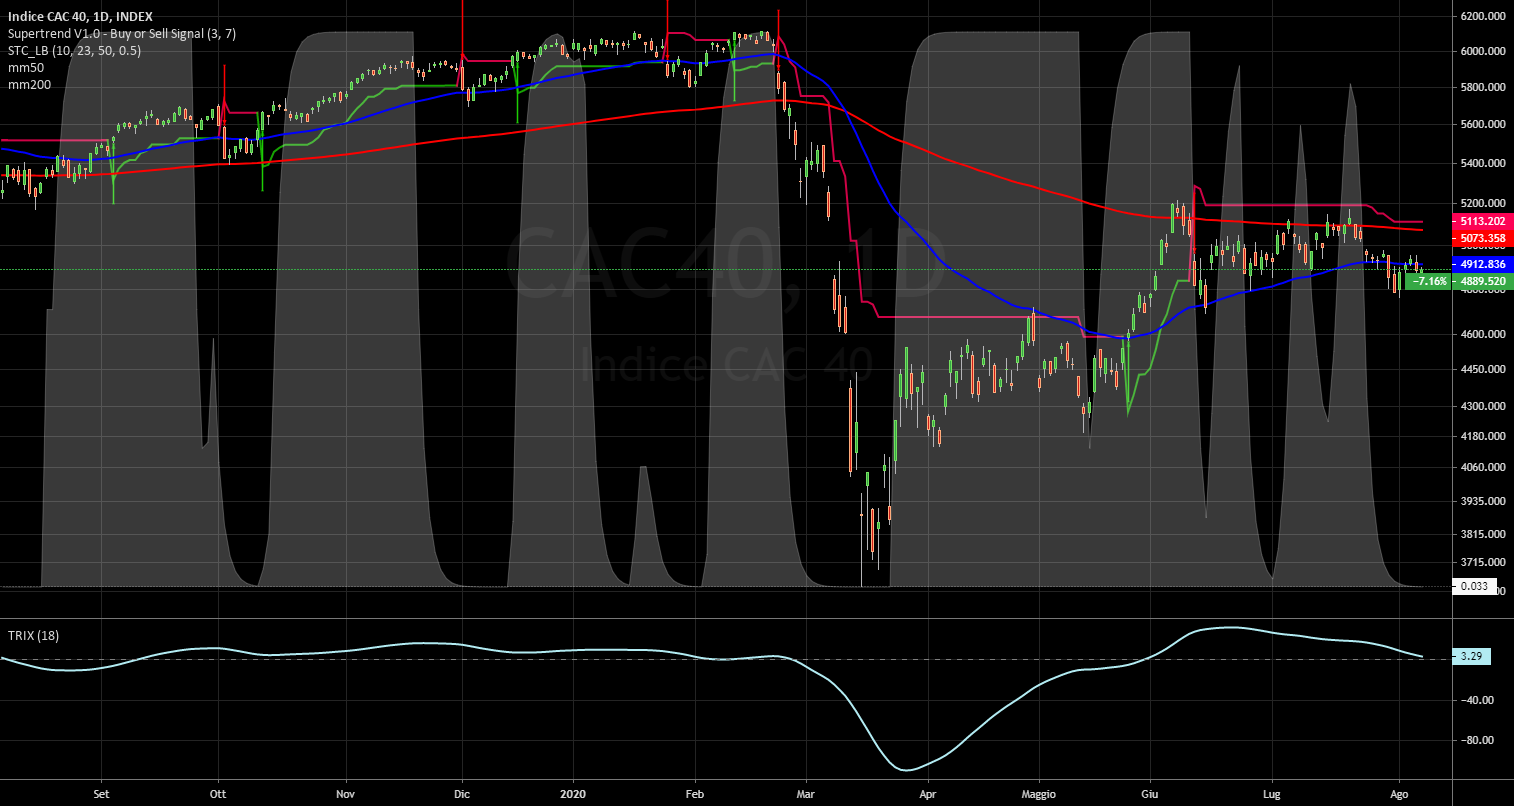Click the blue 4912.836 price tag
This screenshot has height=806, width=1514.
1482,264
